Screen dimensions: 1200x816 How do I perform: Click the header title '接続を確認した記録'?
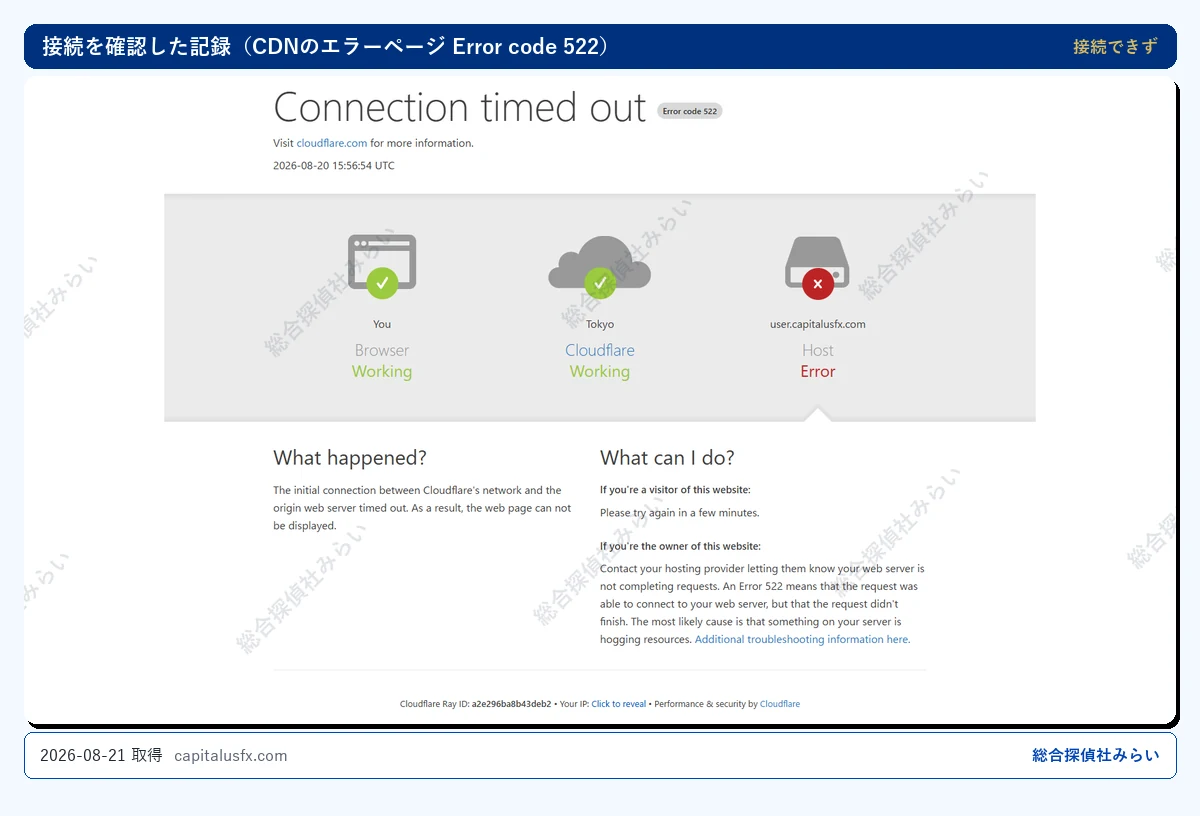[137, 47]
